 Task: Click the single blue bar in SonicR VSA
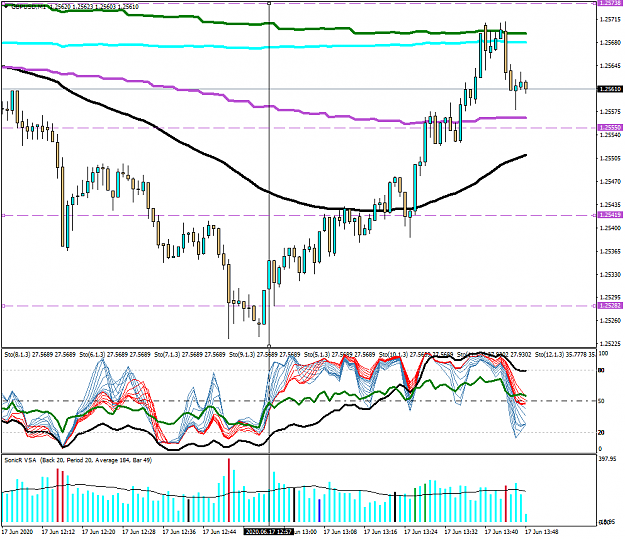coord(319,510)
